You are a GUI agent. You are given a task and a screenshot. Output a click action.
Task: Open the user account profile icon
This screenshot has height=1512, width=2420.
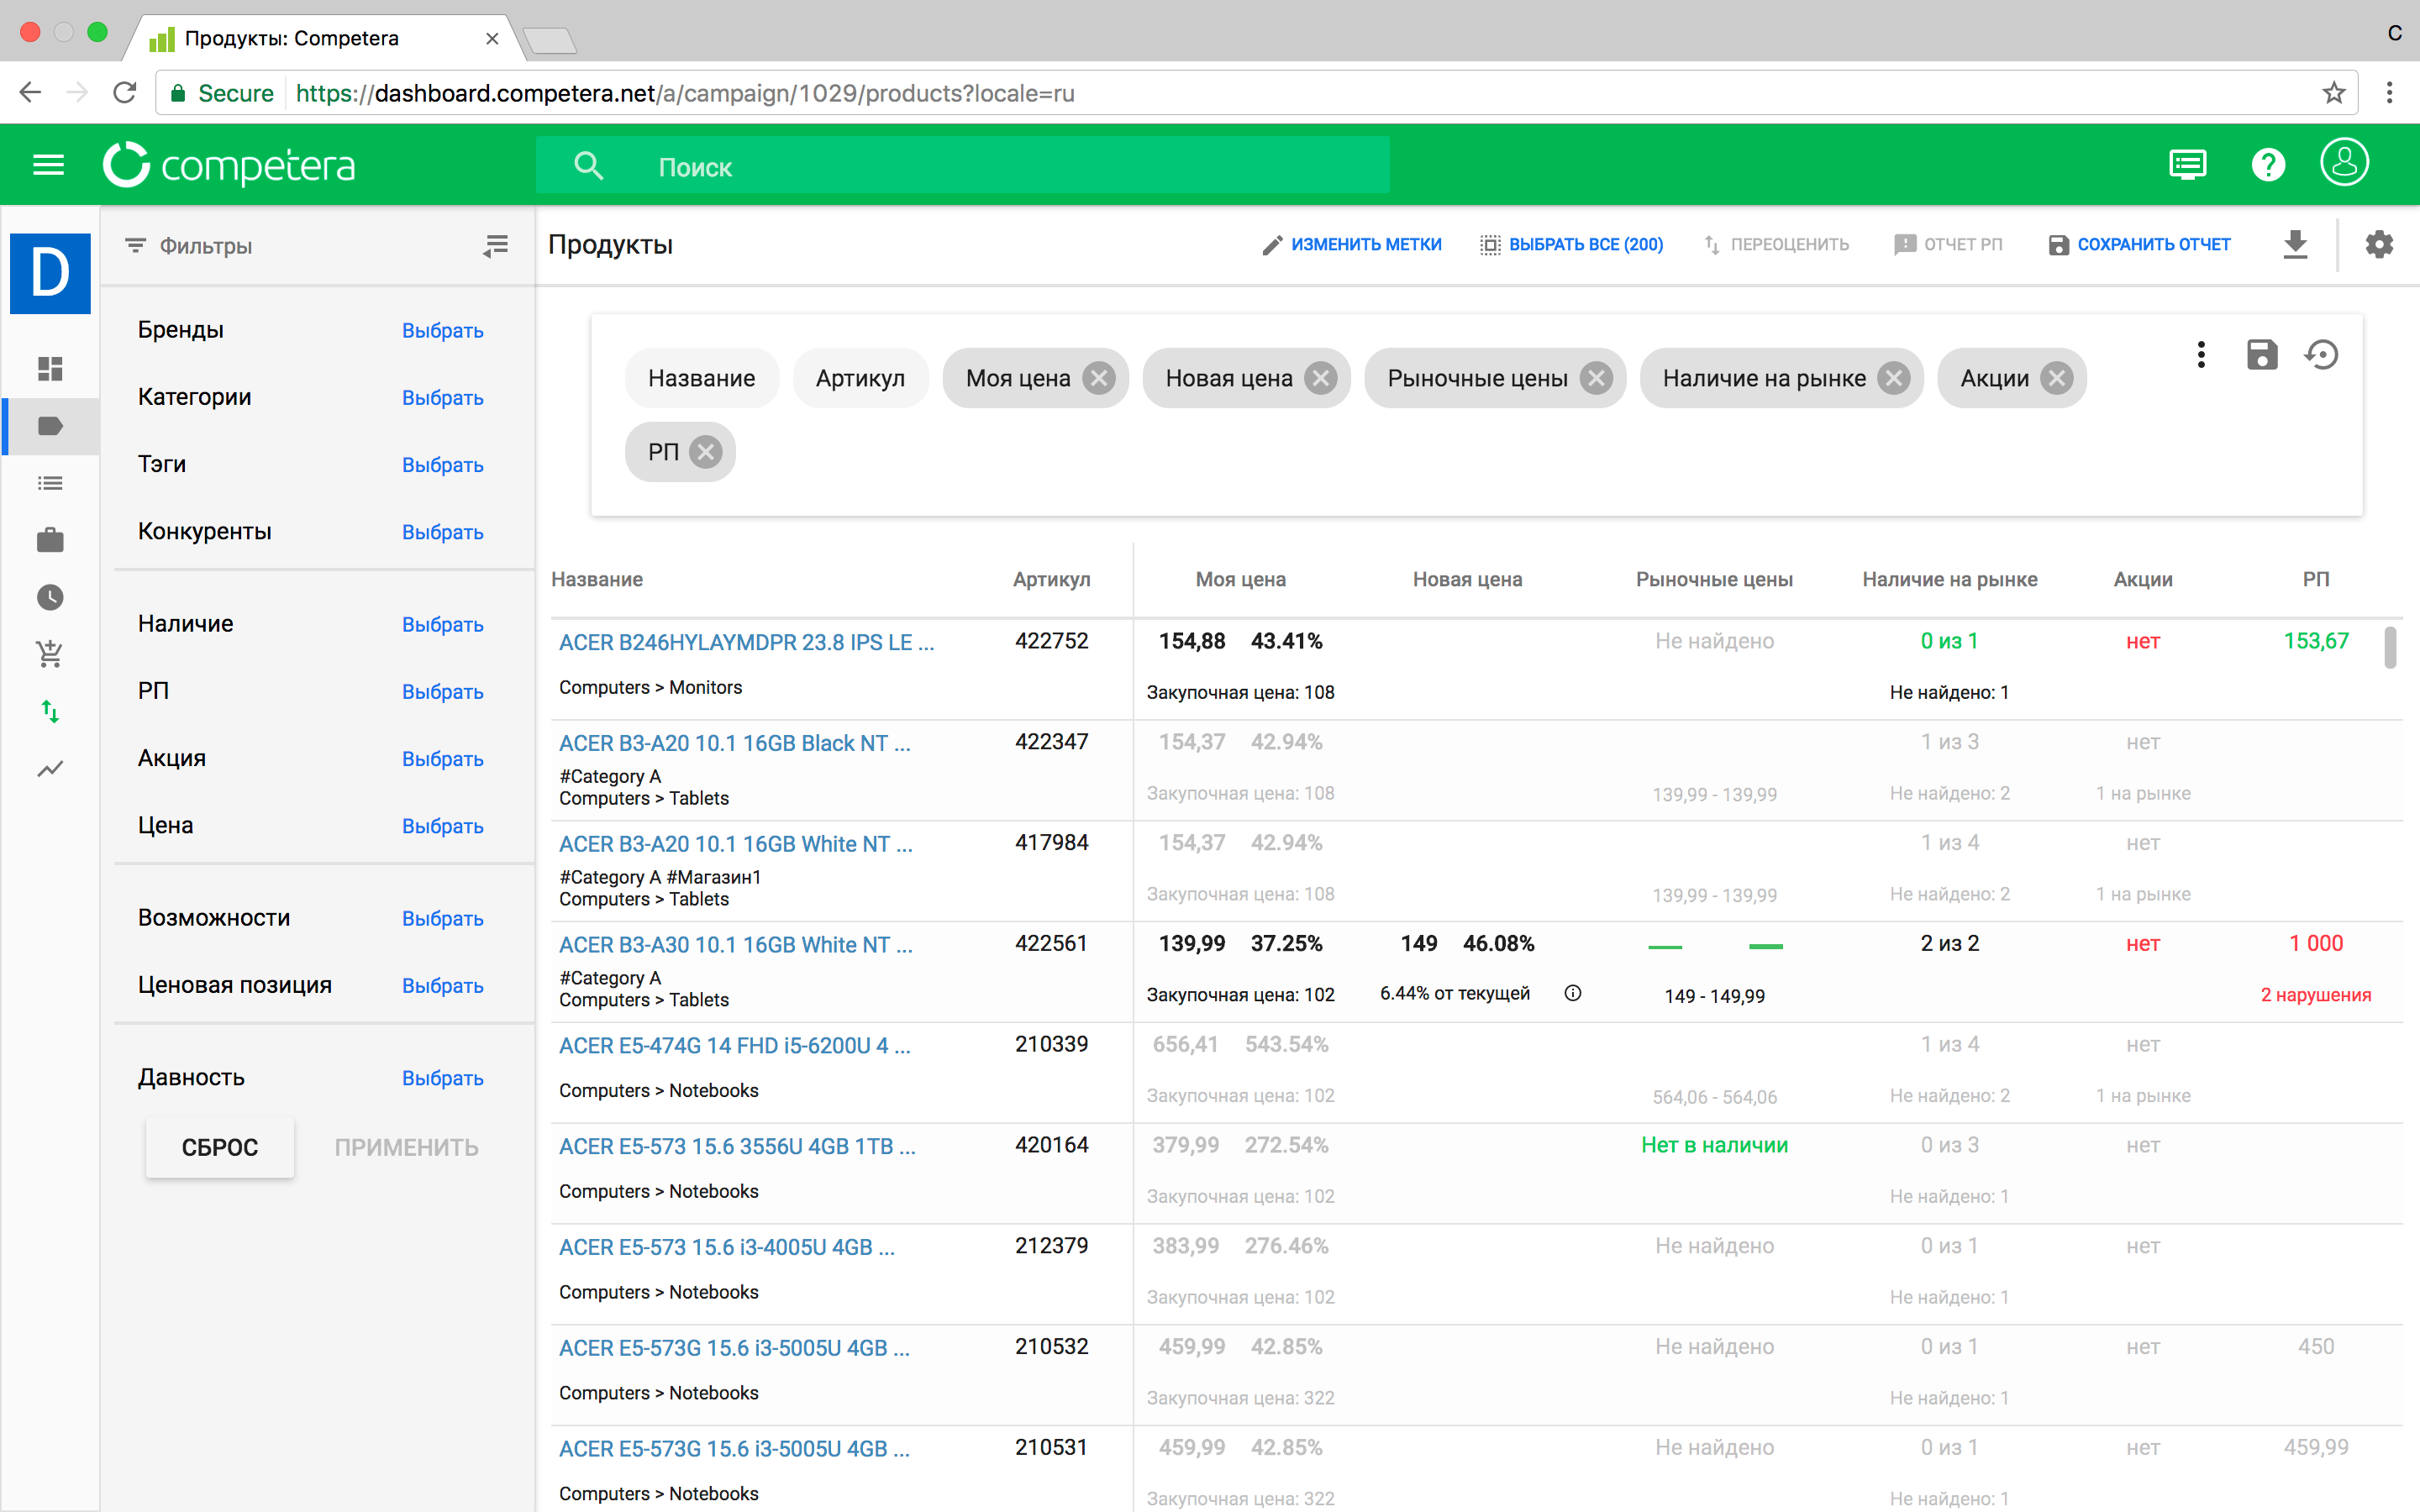[2343, 163]
